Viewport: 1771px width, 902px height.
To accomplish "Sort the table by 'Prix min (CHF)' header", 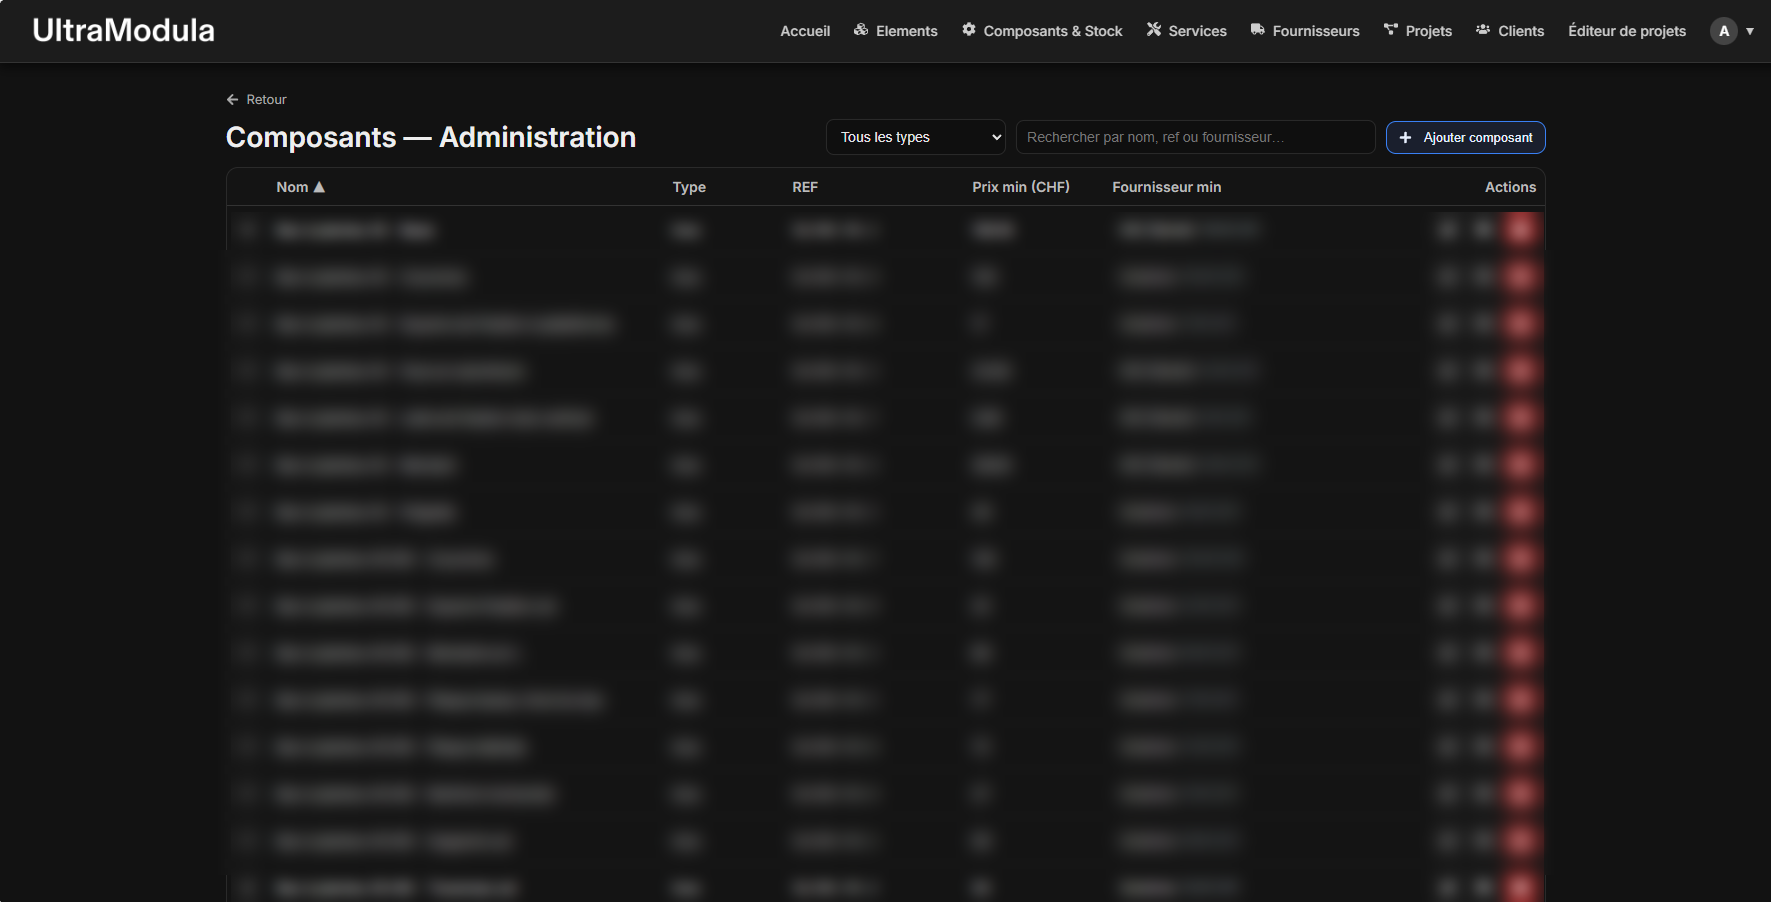I will [1020, 187].
